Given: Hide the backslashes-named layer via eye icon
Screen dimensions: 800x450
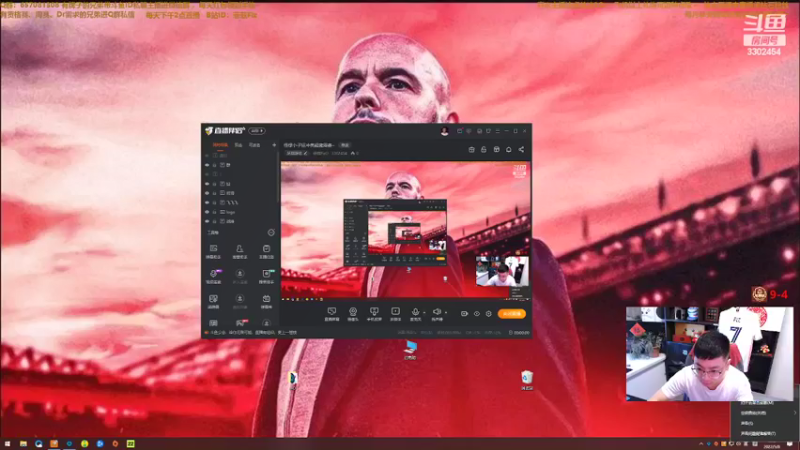Looking at the screenshot, I should 207,203.
